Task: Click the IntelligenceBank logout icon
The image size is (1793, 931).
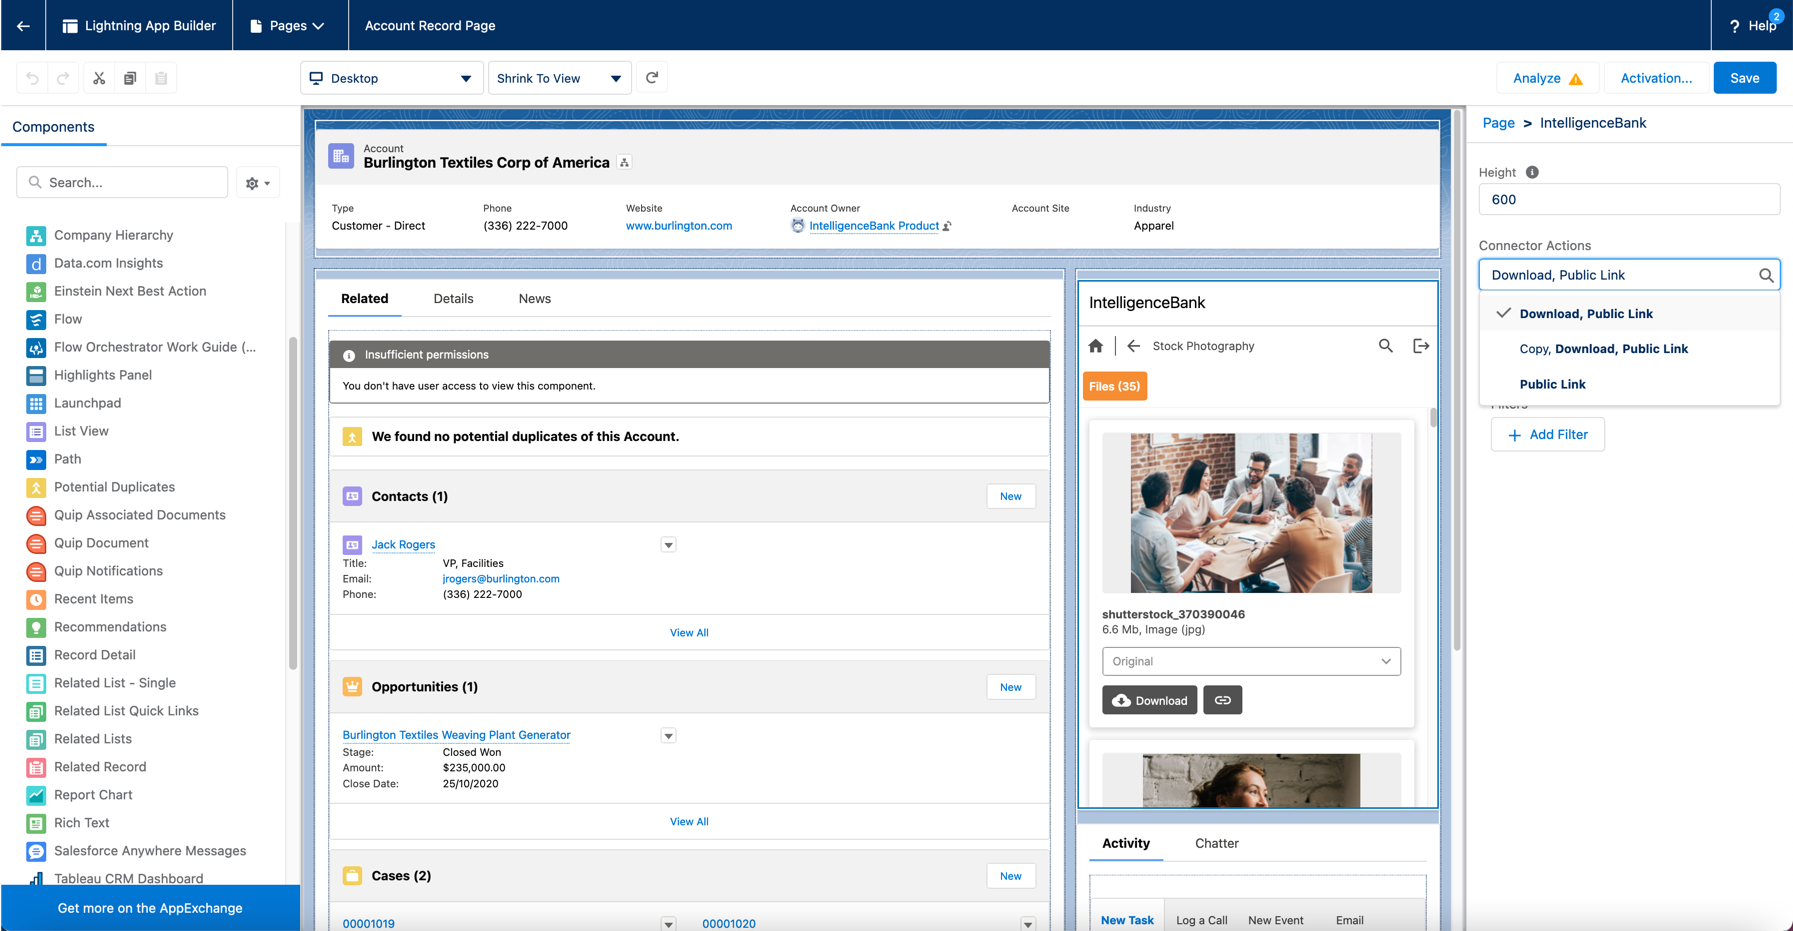Action: coord(1420,346)
